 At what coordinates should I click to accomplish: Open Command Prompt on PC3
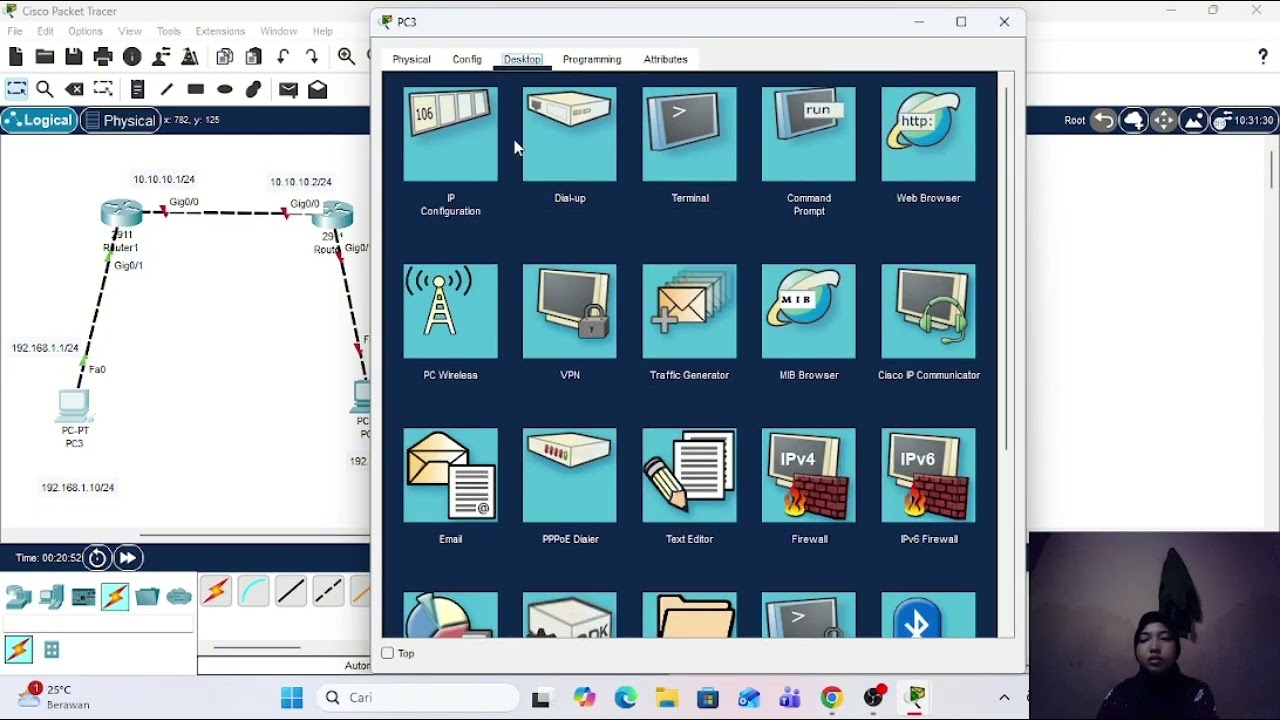pyautogui.click(x=809, y=134)
